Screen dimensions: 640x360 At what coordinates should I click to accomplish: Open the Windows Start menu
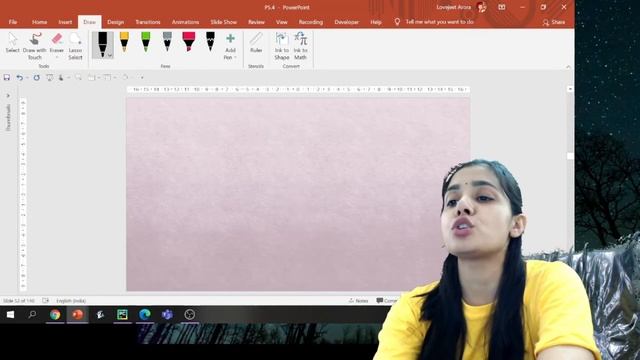[x=11, y=315]
